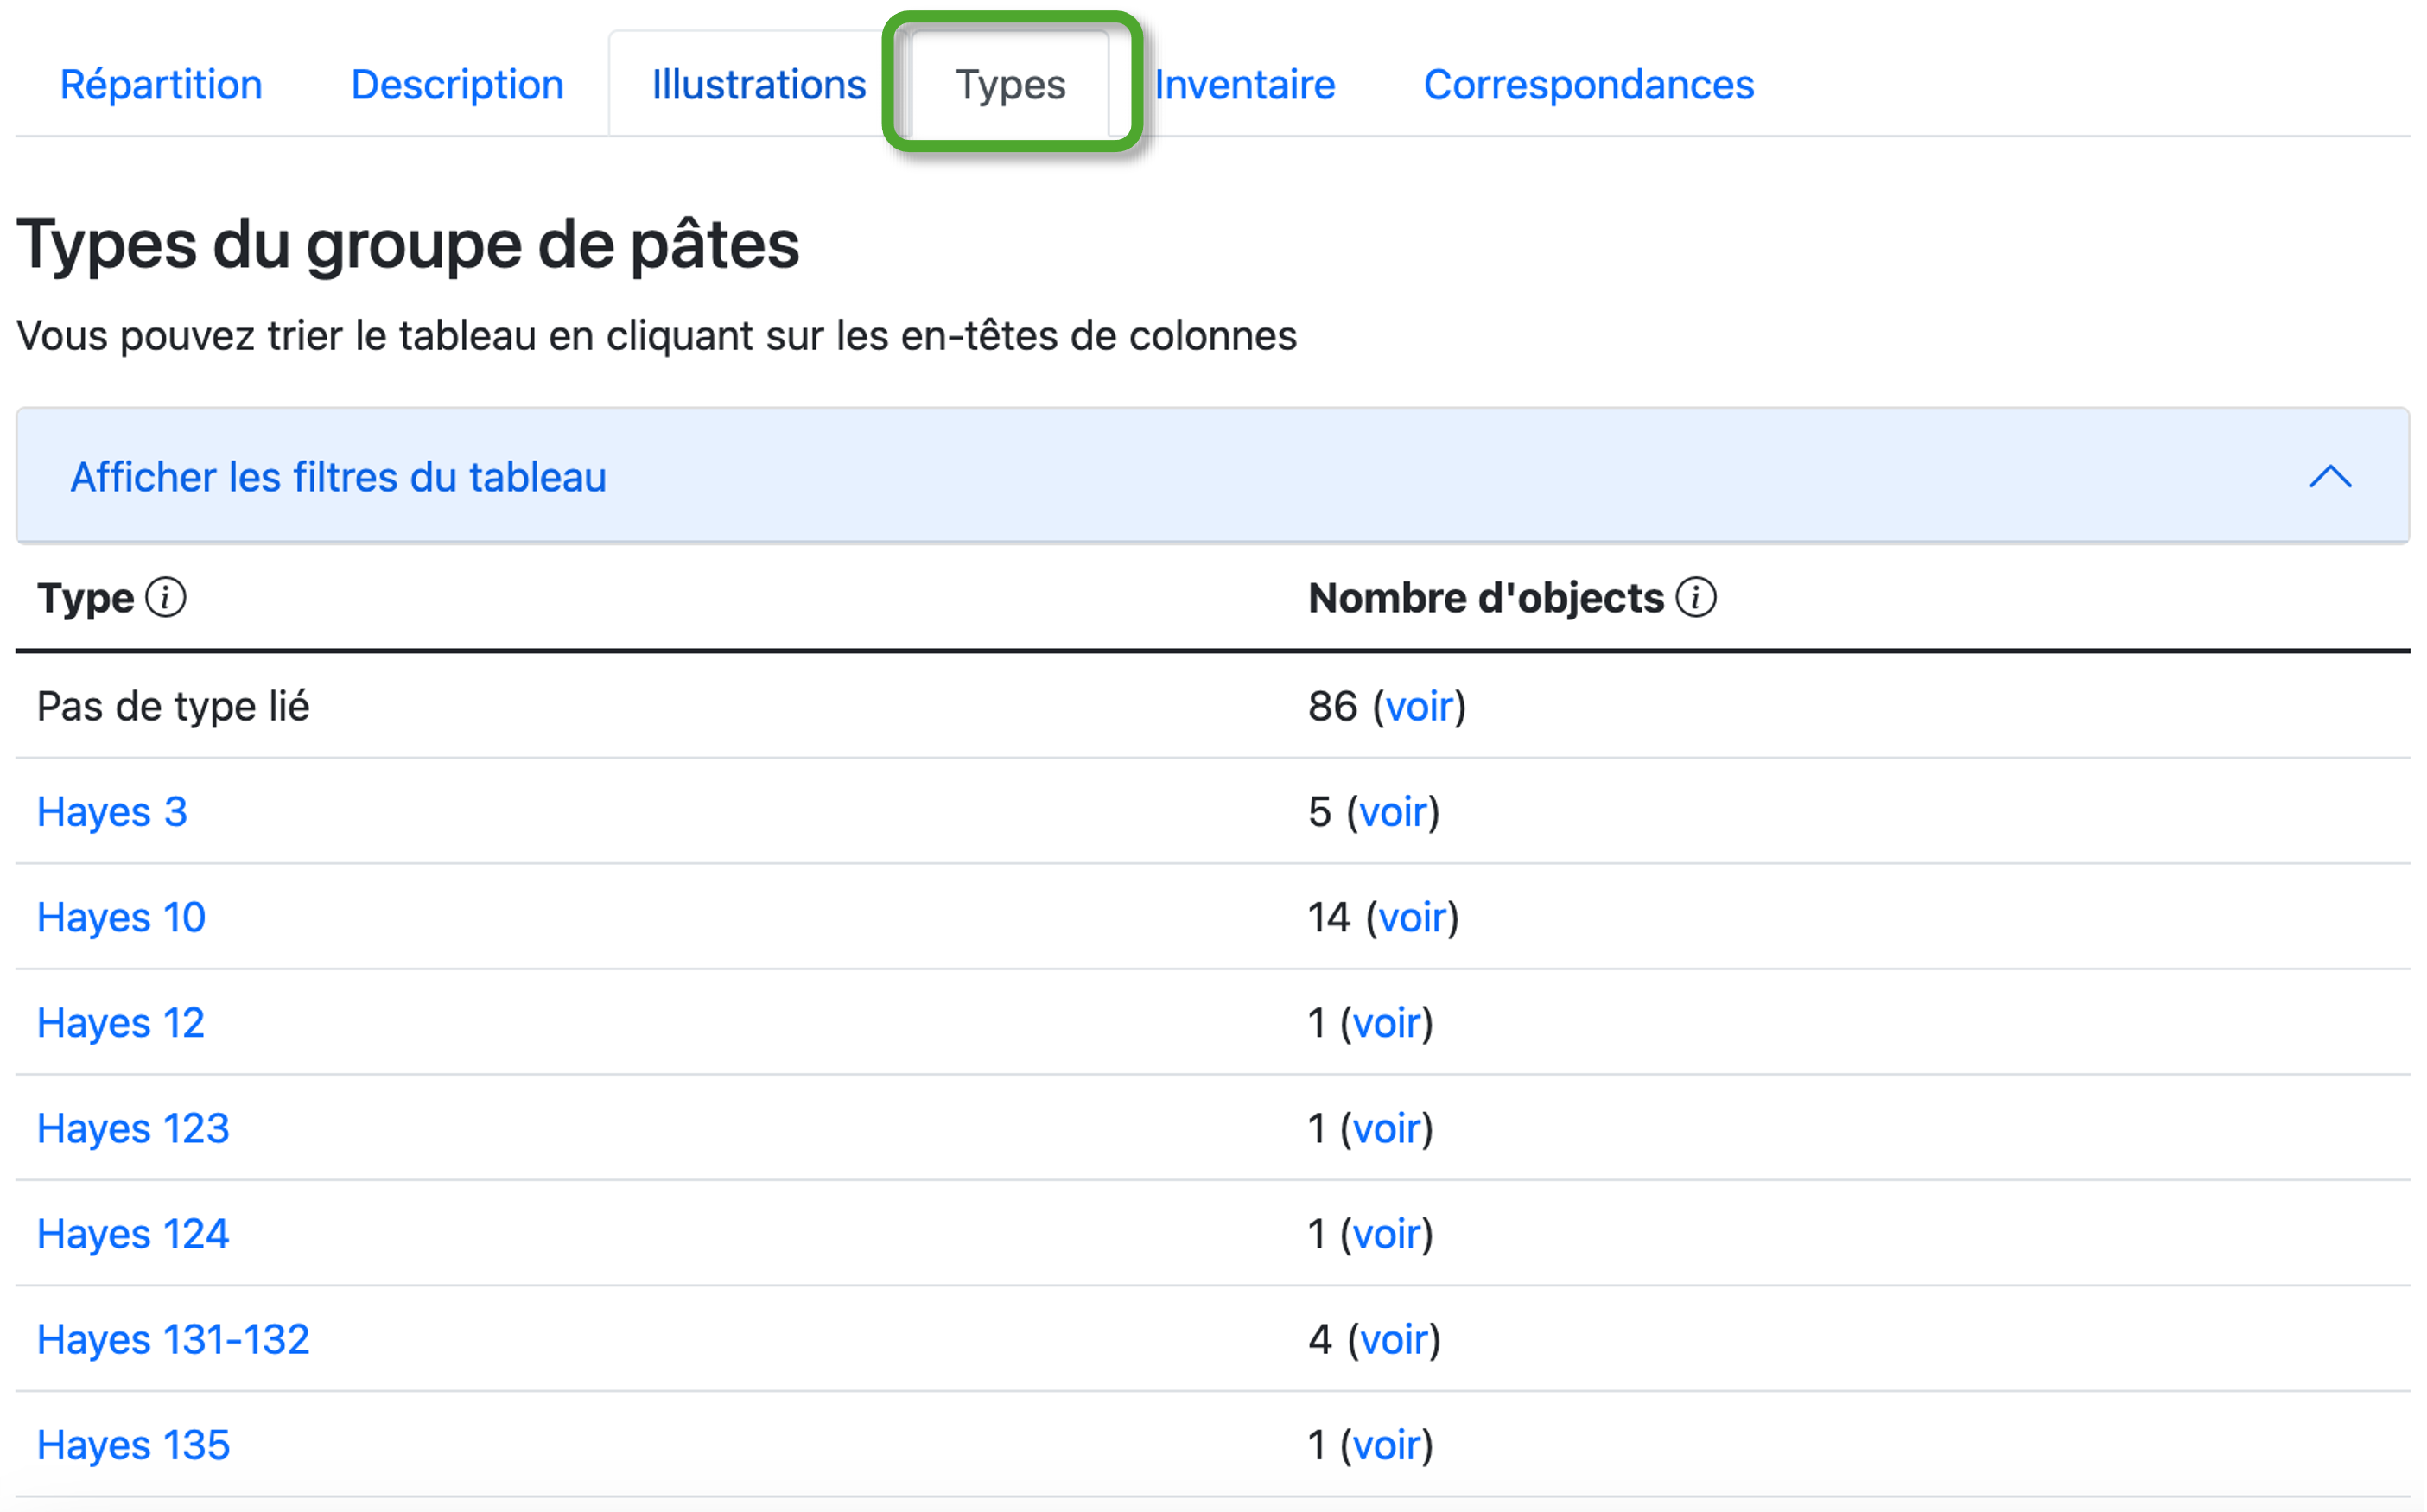Click the info icon beside Nombre d'objects
2427x1512 pixels.
tap(1696, 598)
